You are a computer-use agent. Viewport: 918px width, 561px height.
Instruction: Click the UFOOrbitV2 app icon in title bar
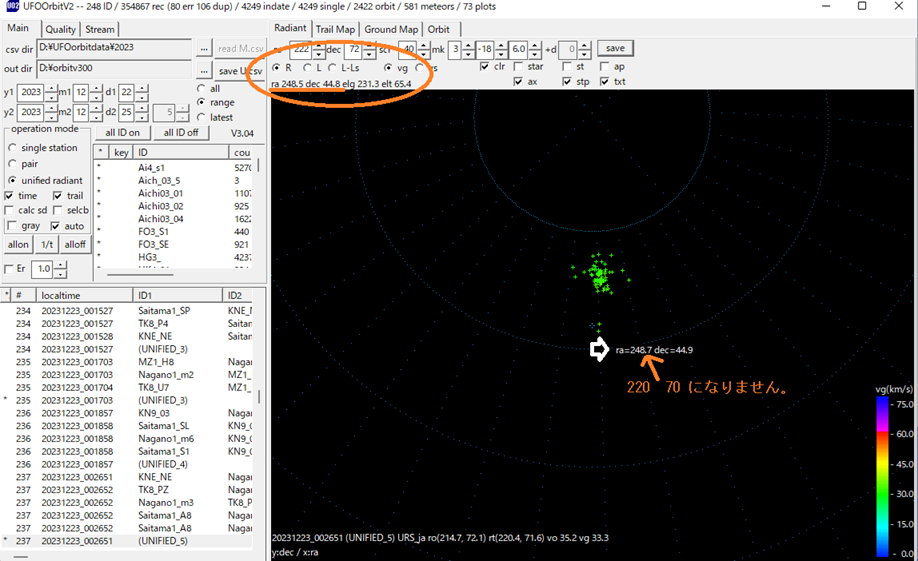click(11, 8)
